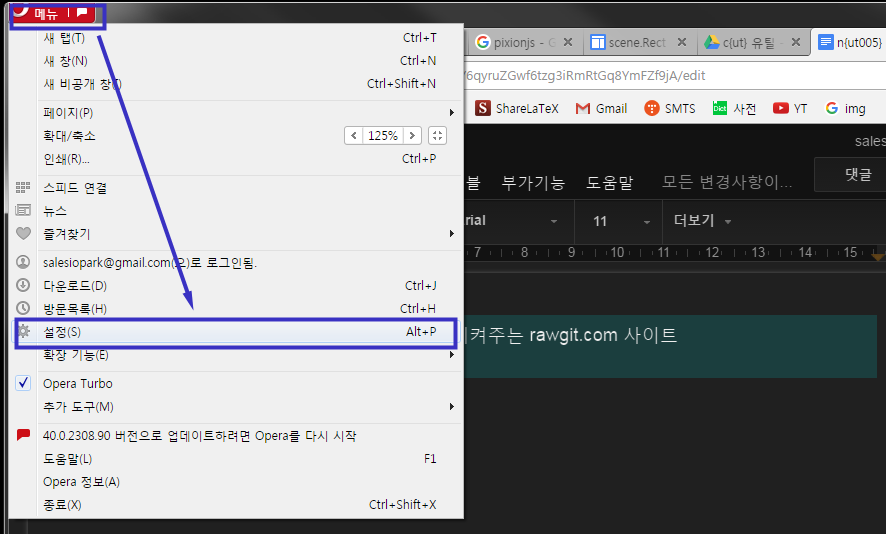The image size is (886, 534).
Task: Click the download arrow icon
Action: [23, 285]
